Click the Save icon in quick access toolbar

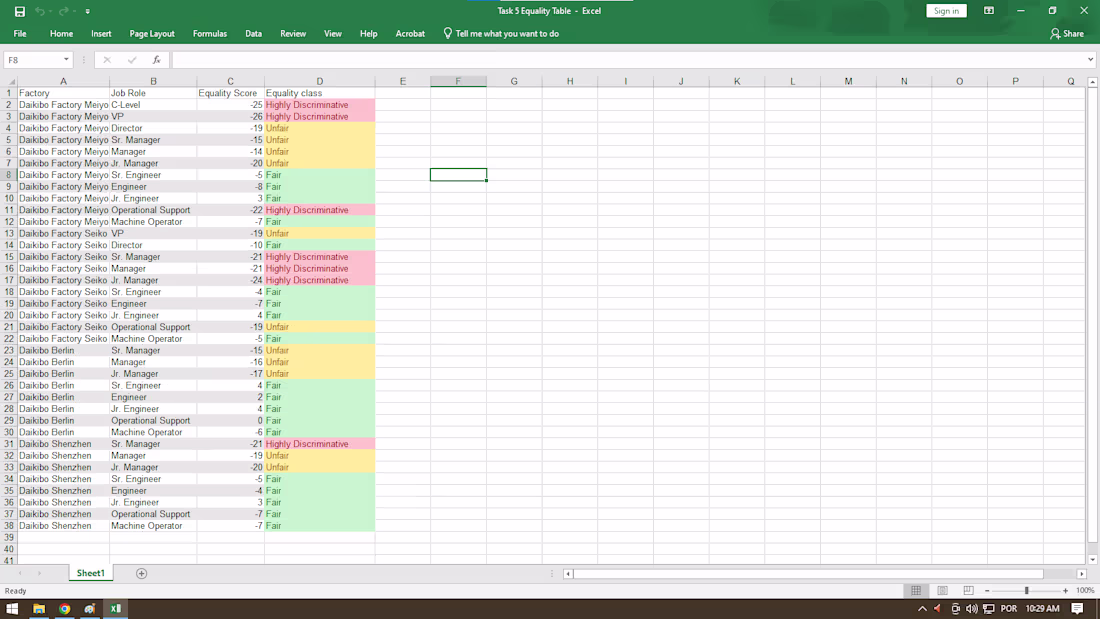(20, 11)
